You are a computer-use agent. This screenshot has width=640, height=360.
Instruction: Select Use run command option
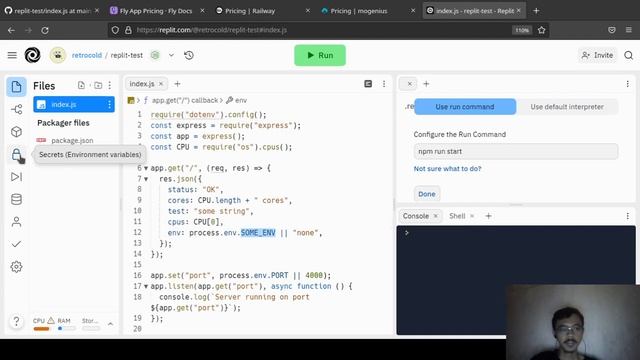pos(465,107)
